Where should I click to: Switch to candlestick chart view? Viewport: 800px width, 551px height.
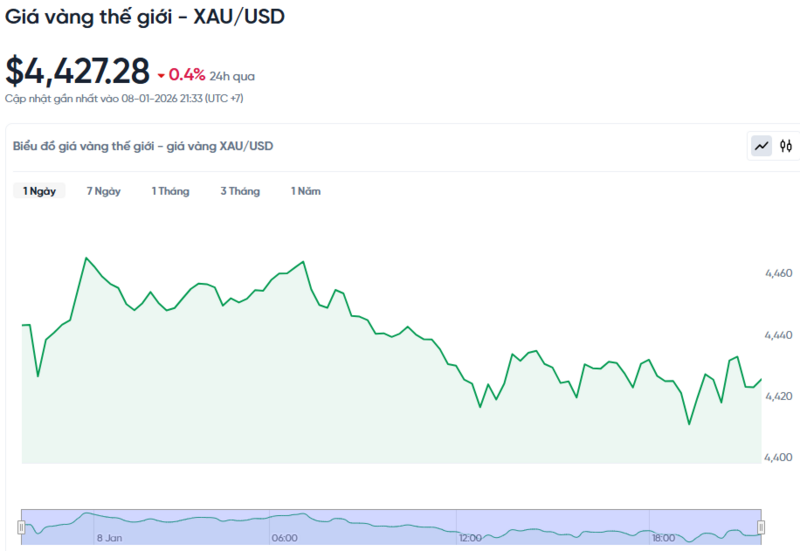[x=786, y=146]
